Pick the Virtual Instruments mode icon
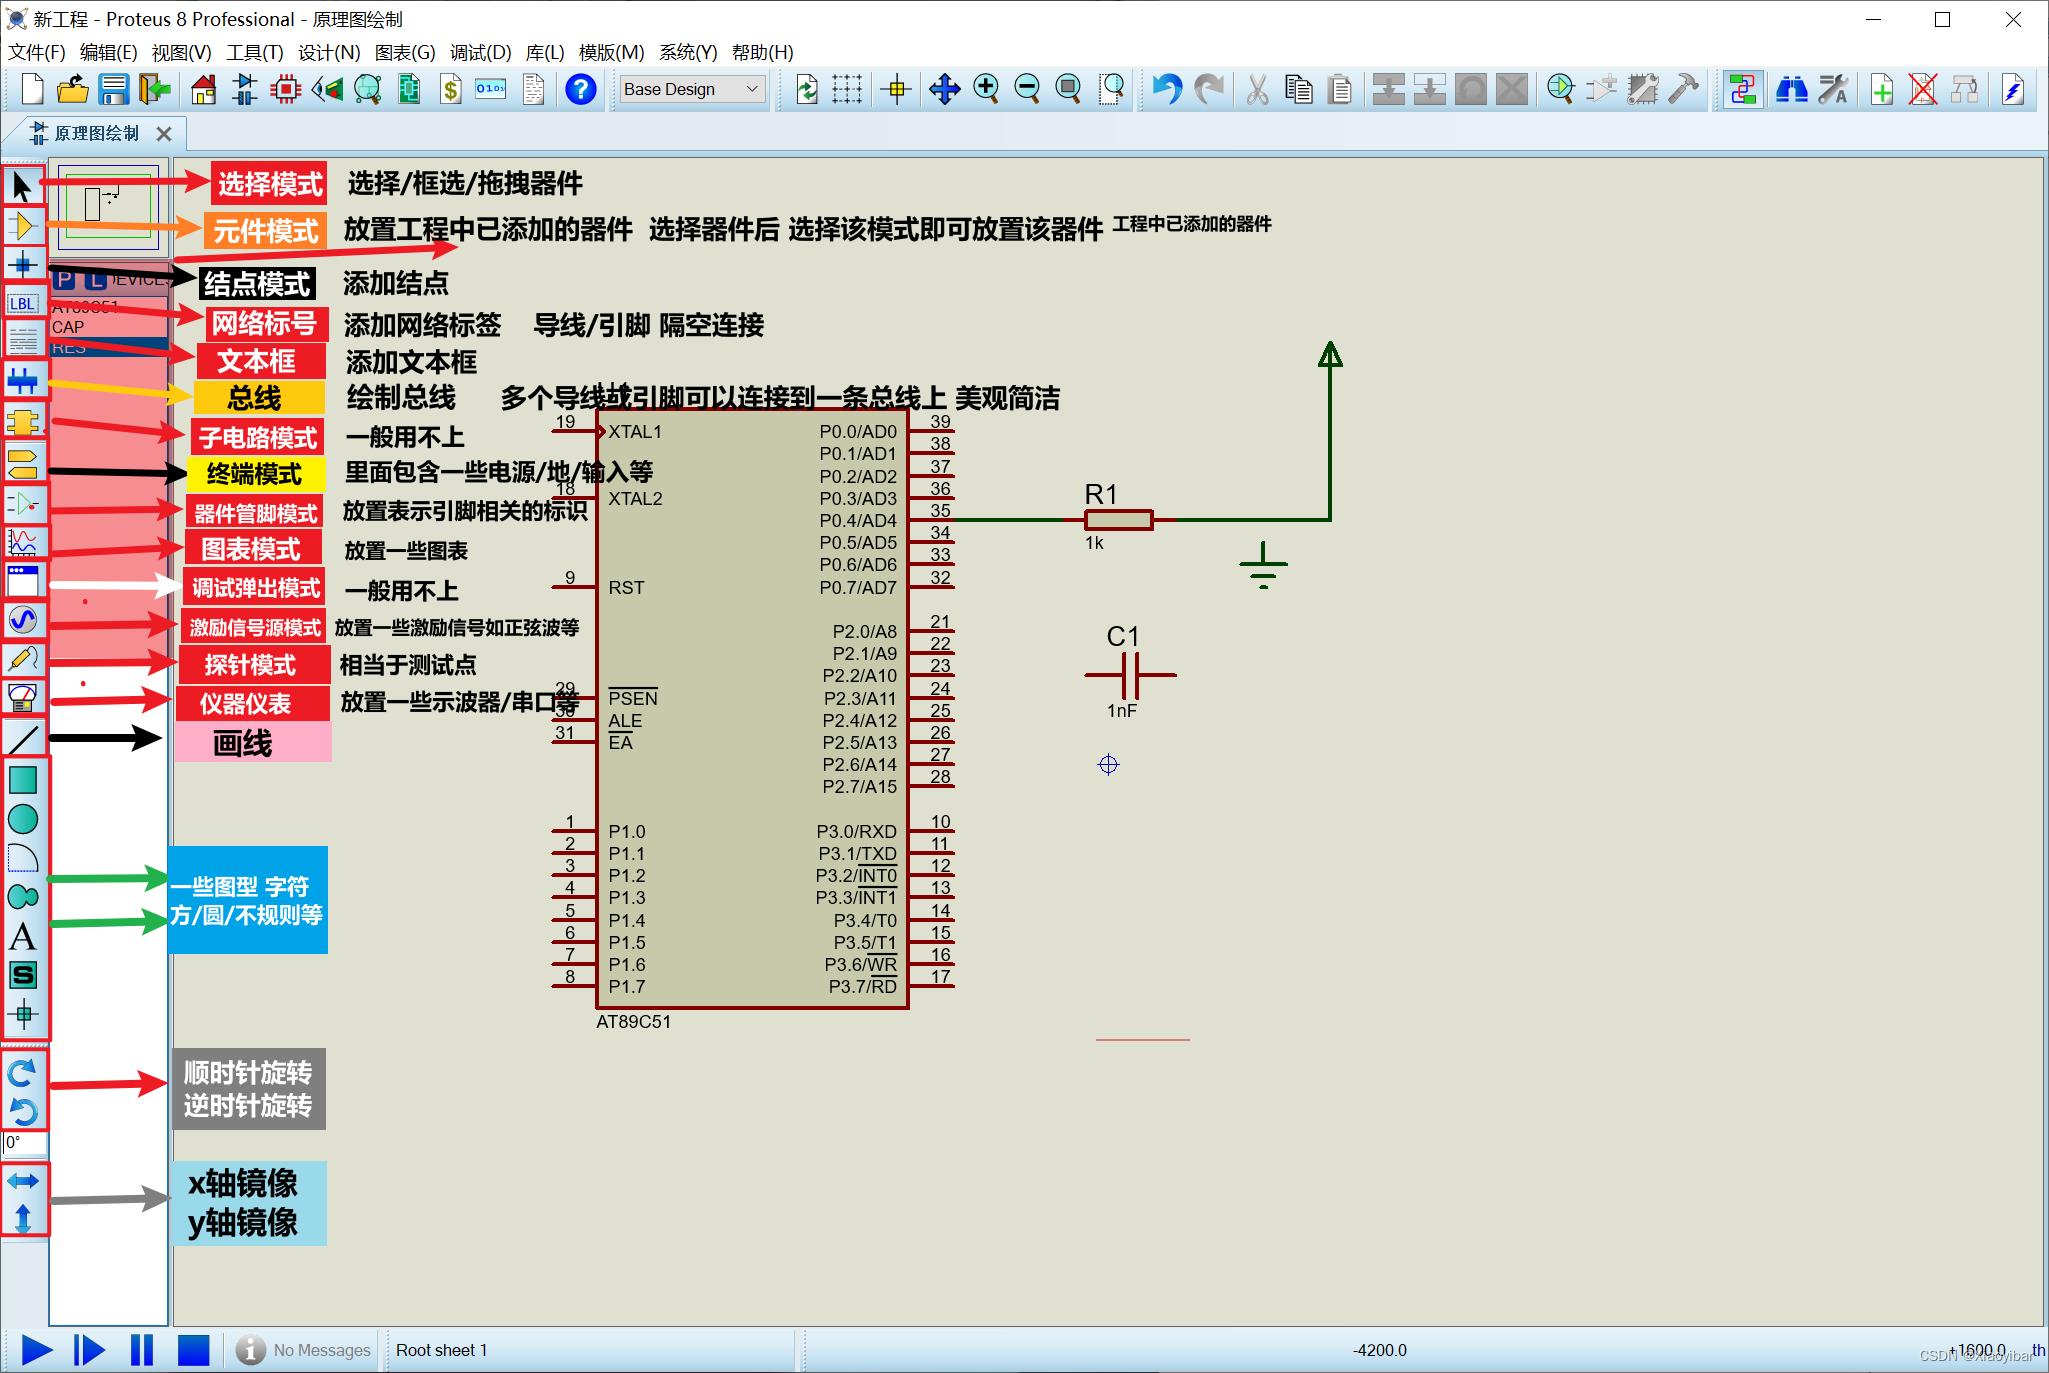 (x=22, y=697)
